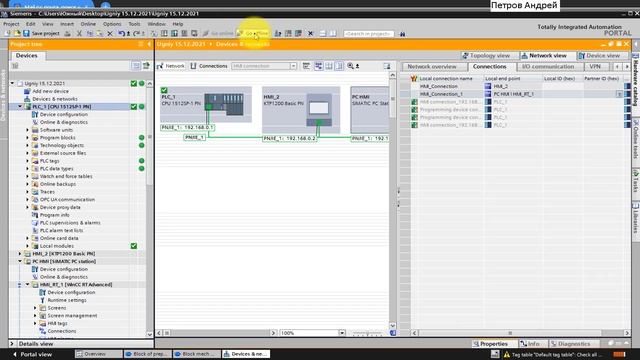The height and width of the screenshot is (360, 640).
Task: Switch to Device view tab
Action: pos(599,56)
